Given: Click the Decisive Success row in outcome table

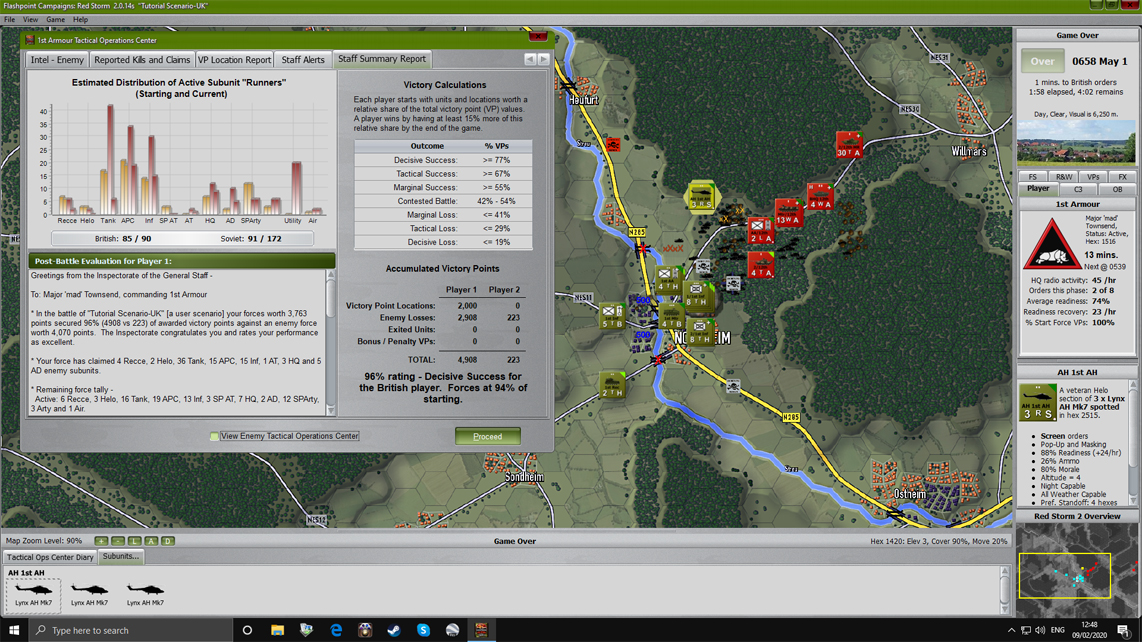Looking at the screenshot, I should coord(443,160).
